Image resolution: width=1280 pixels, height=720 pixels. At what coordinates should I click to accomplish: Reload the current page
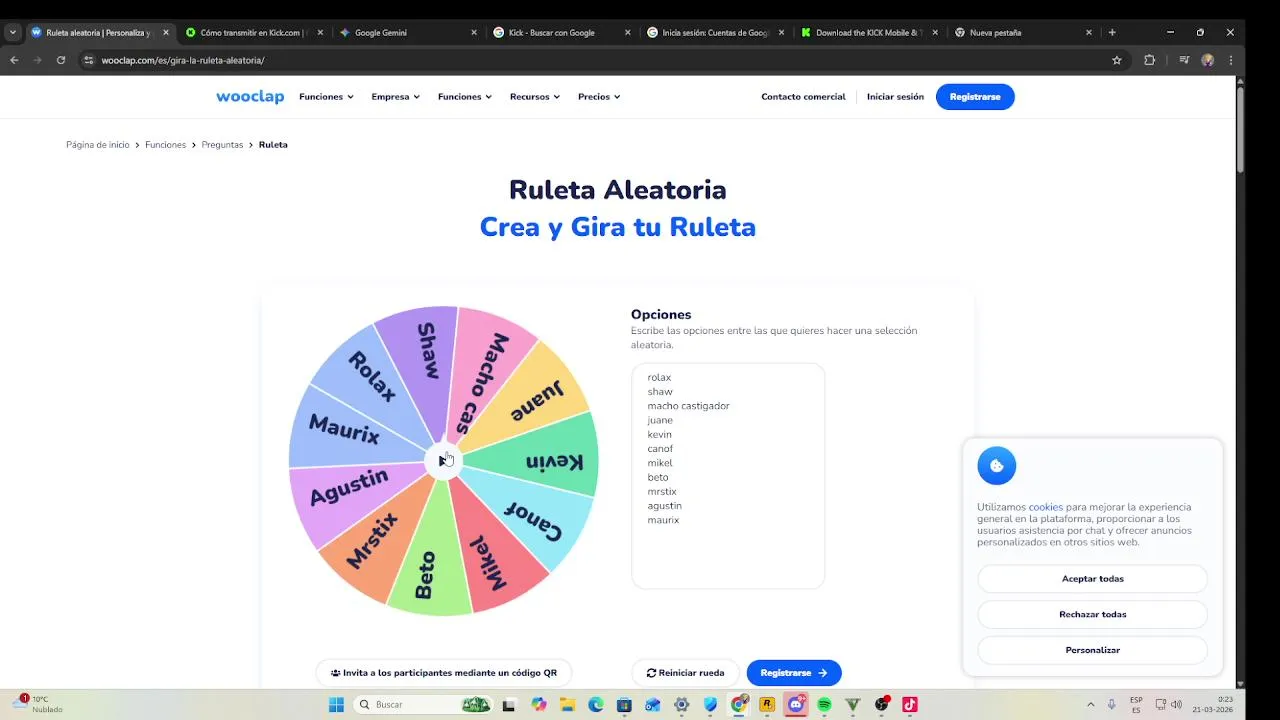[x=61, y=60]
